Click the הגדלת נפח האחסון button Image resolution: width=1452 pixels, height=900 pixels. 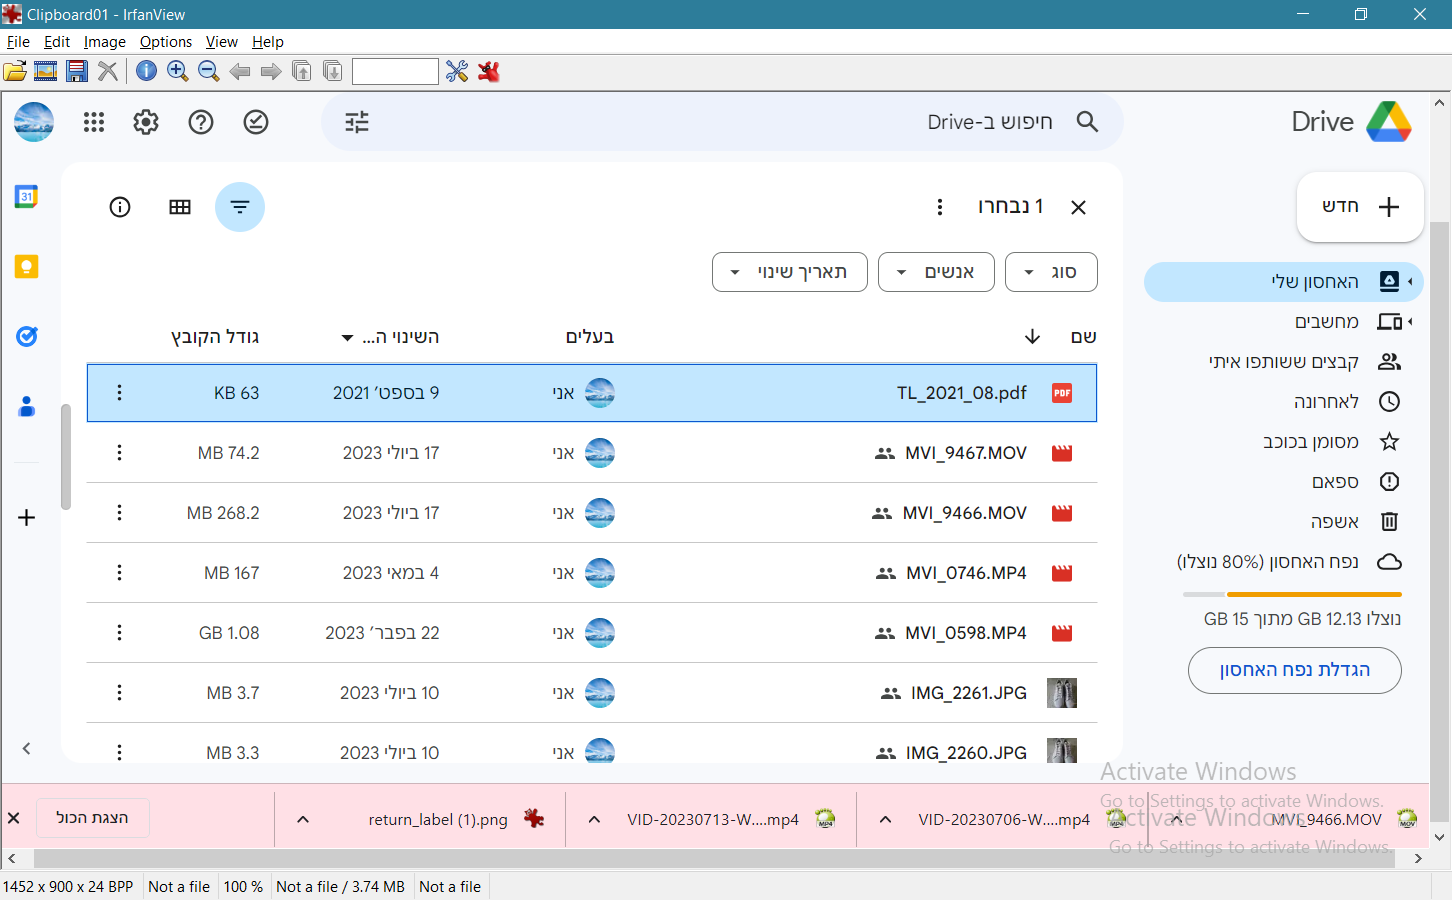1295,670
